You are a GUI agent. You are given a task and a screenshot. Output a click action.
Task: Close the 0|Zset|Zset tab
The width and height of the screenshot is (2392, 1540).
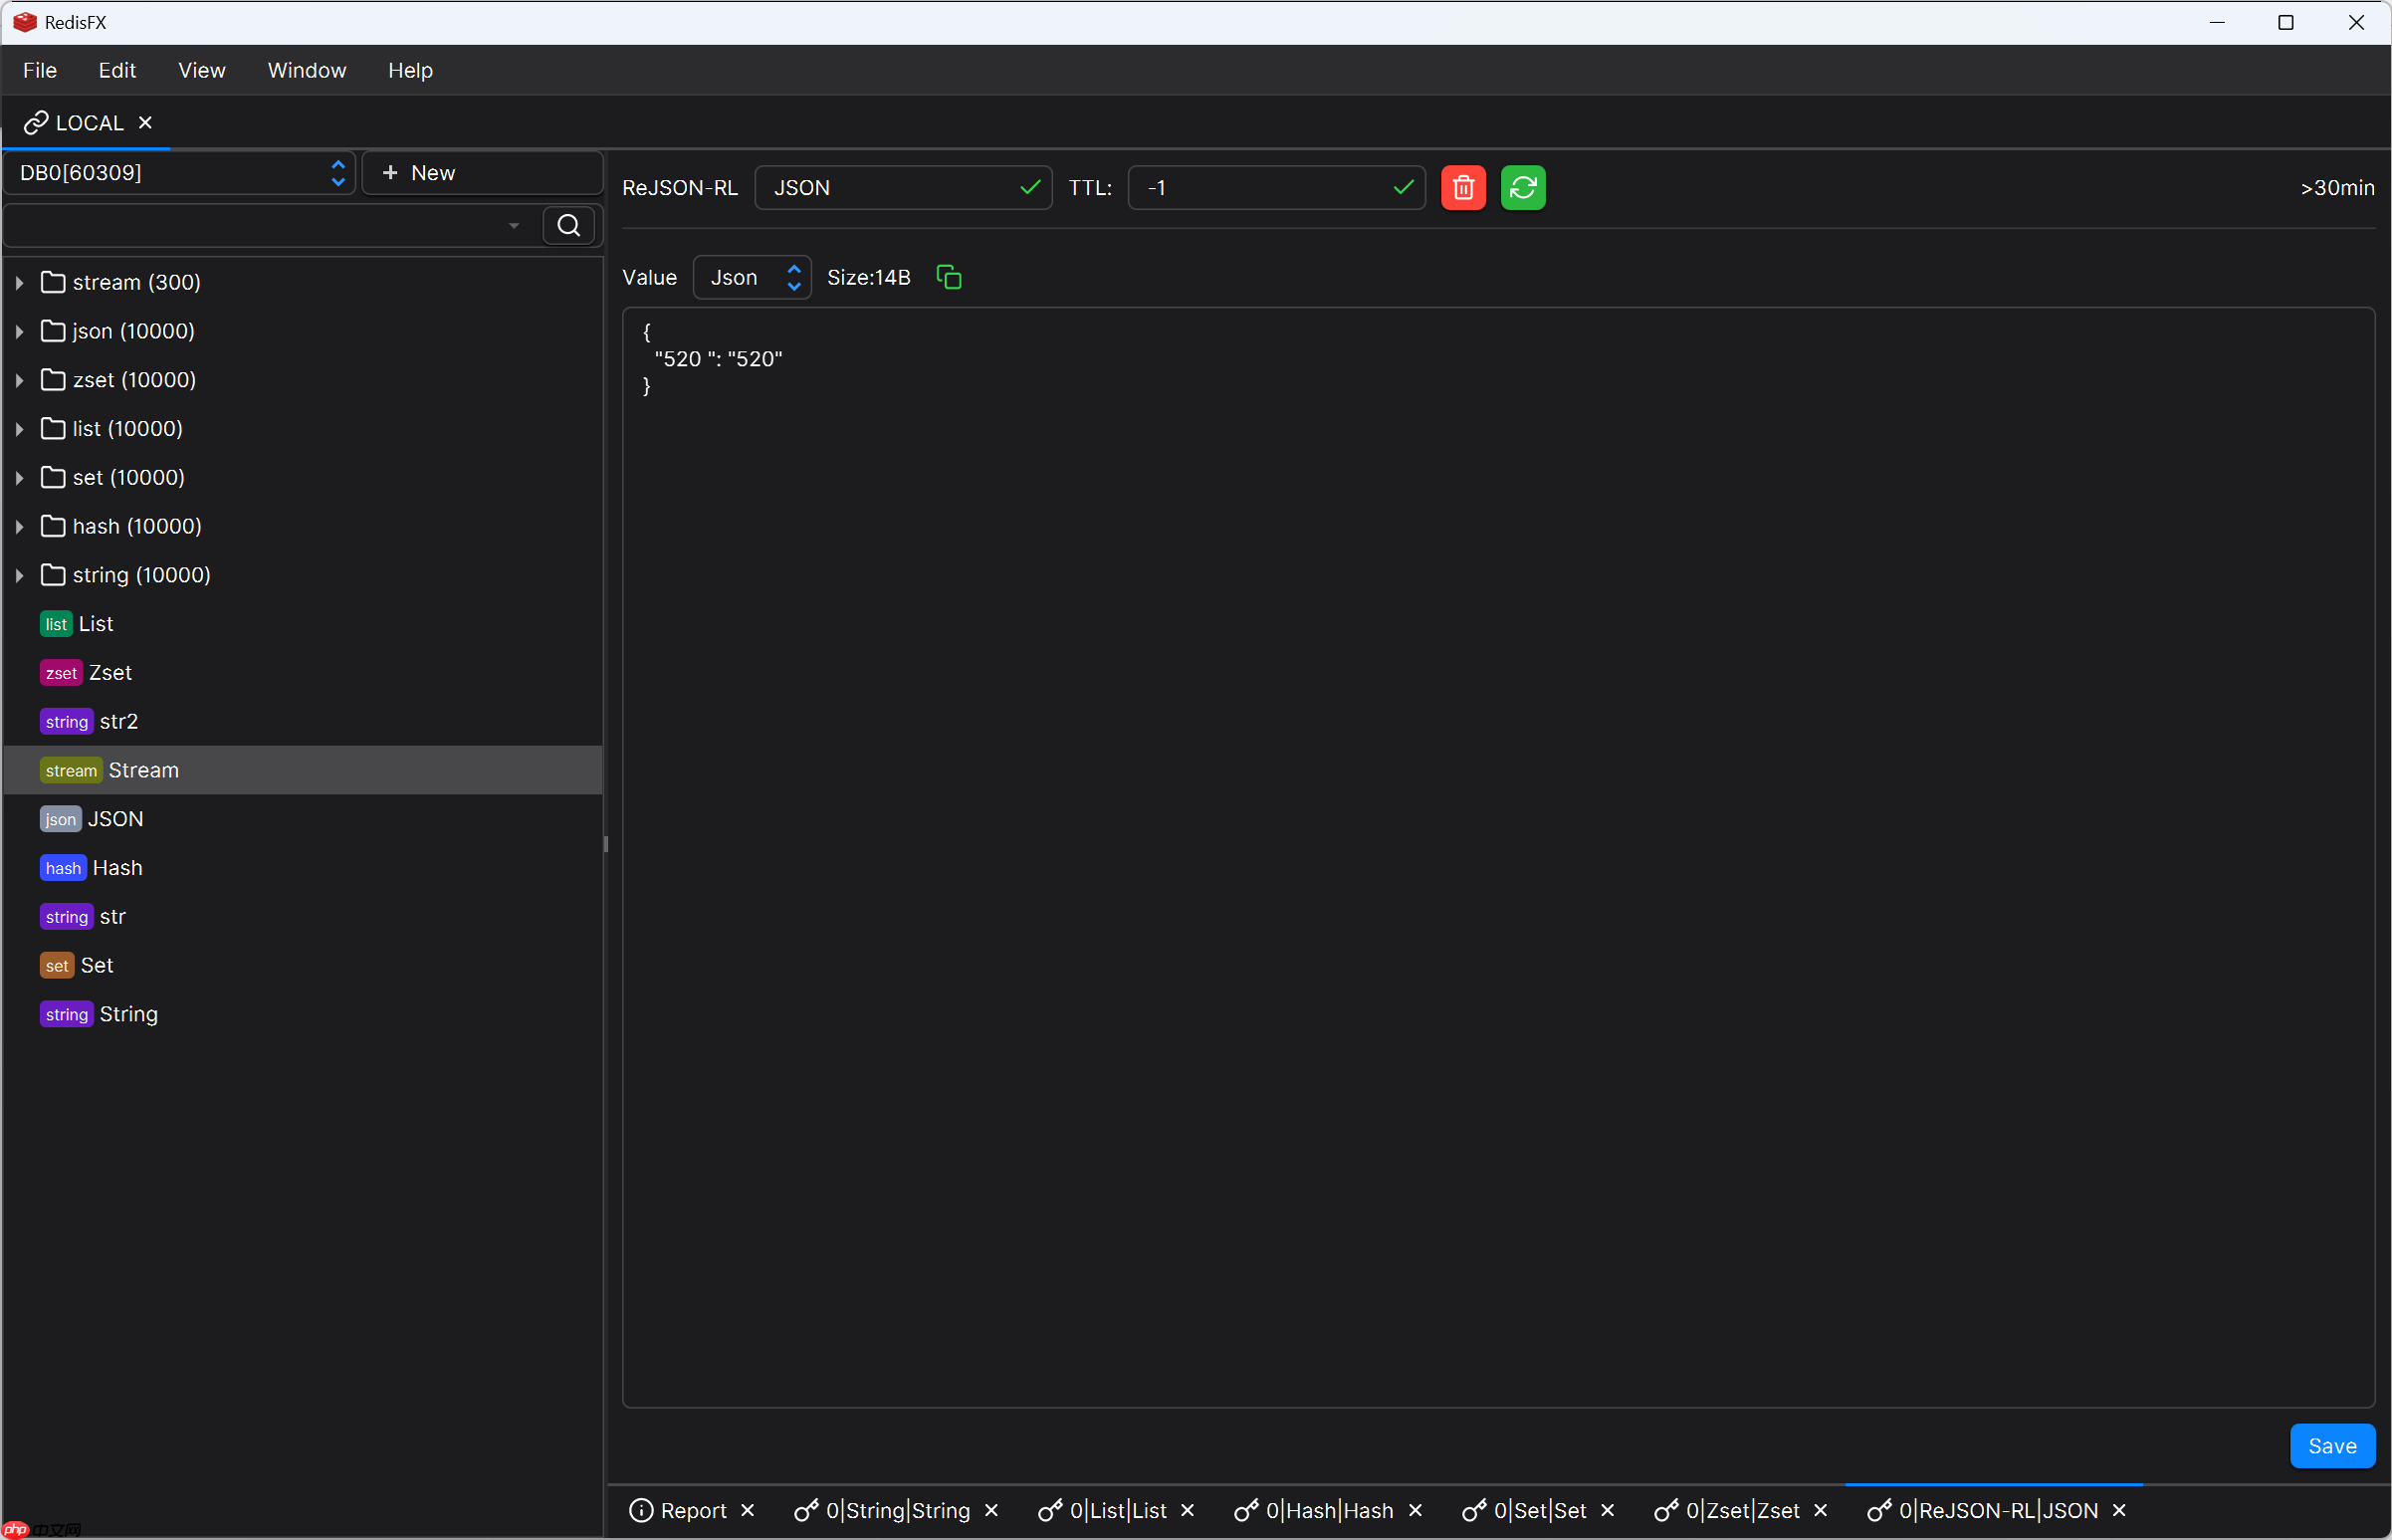(x=1821, y=1510)
